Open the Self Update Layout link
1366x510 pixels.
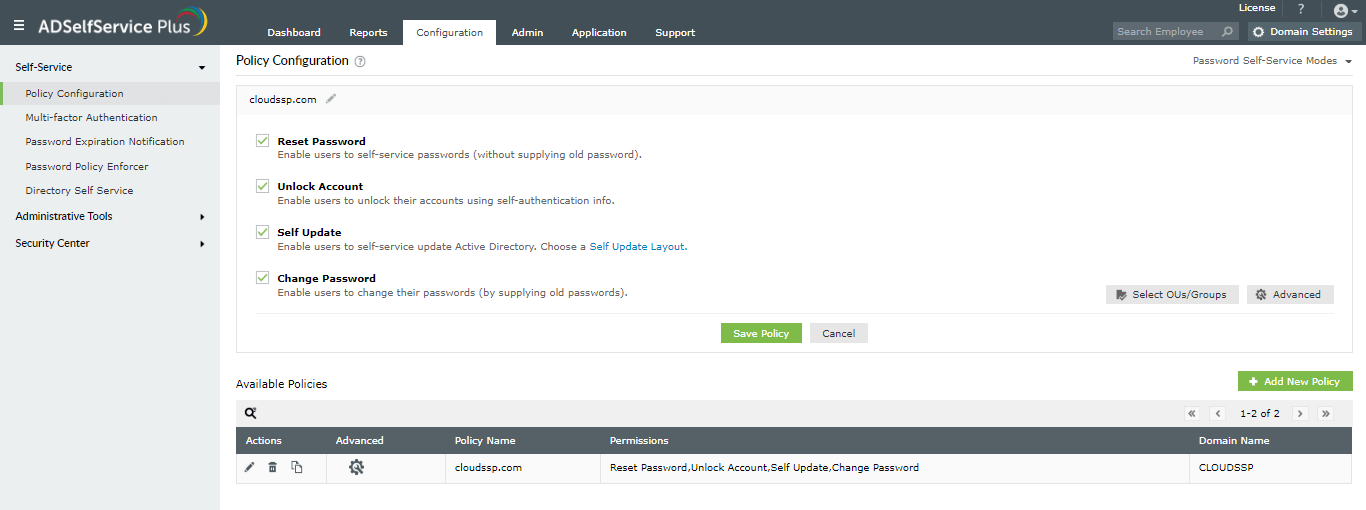(x=637, y=246)
